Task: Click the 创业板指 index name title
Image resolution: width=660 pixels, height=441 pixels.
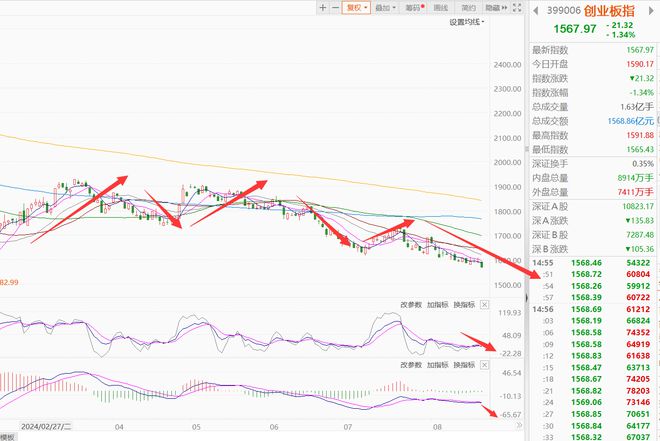Action: (607, 10)
